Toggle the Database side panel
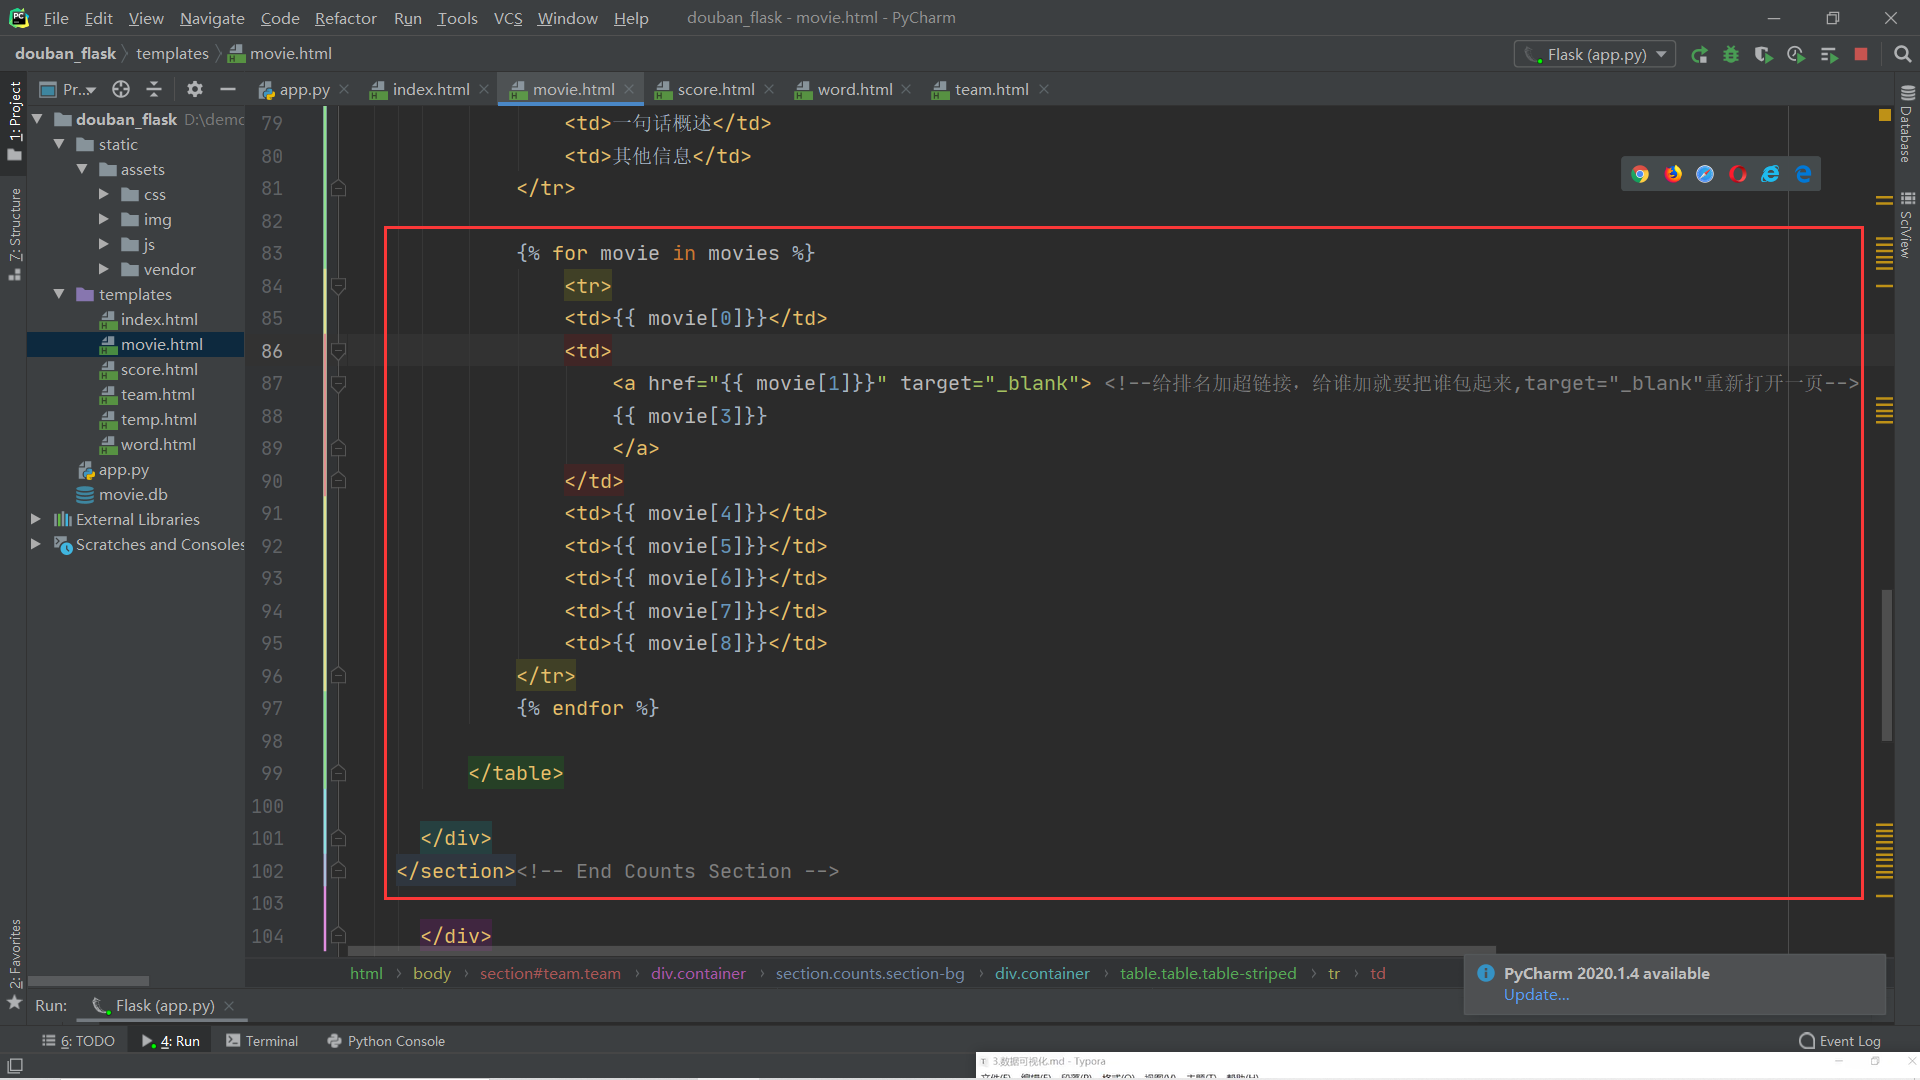1920x1080 pixels. (1906, 125)
